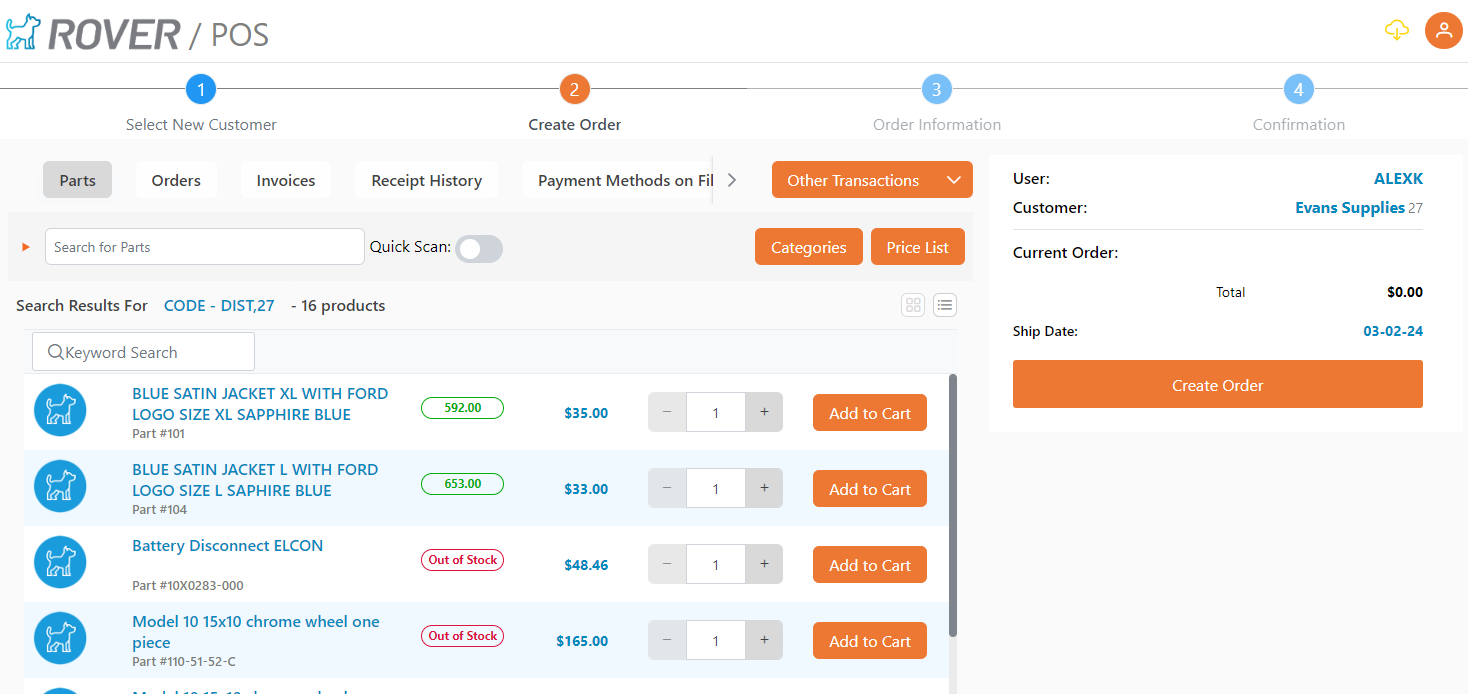
Task: Open the Evans Supplies customer link
Action: pyautogui.click(x=1349, y=208)
